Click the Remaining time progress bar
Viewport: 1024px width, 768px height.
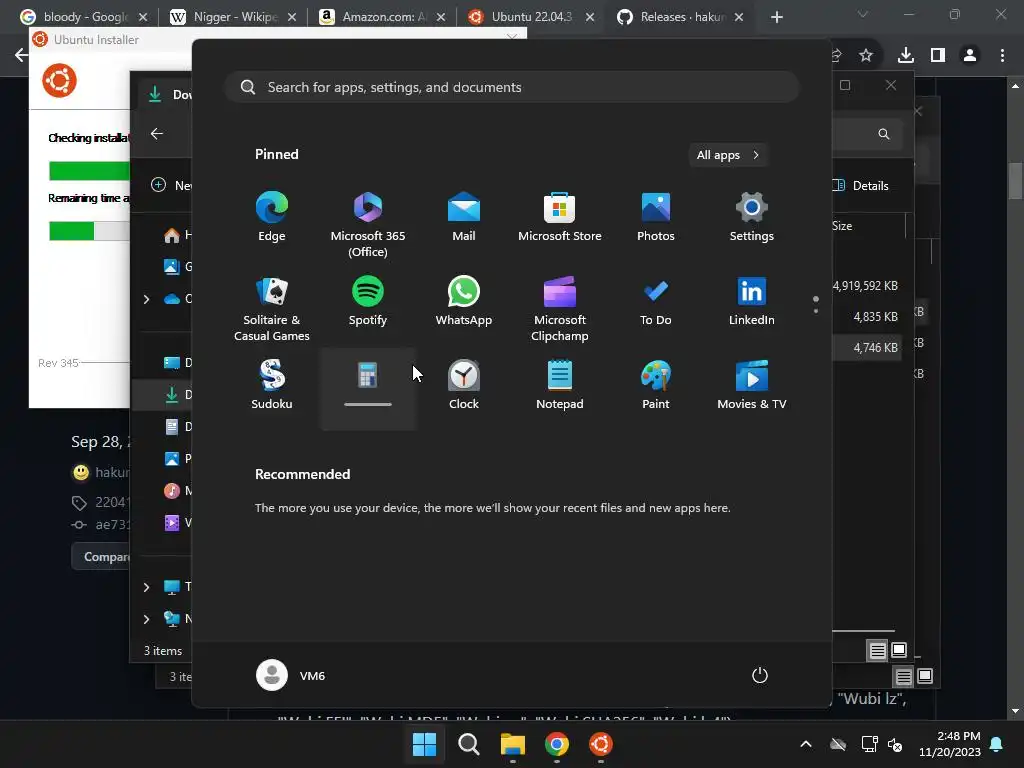(x=89, y=231)
